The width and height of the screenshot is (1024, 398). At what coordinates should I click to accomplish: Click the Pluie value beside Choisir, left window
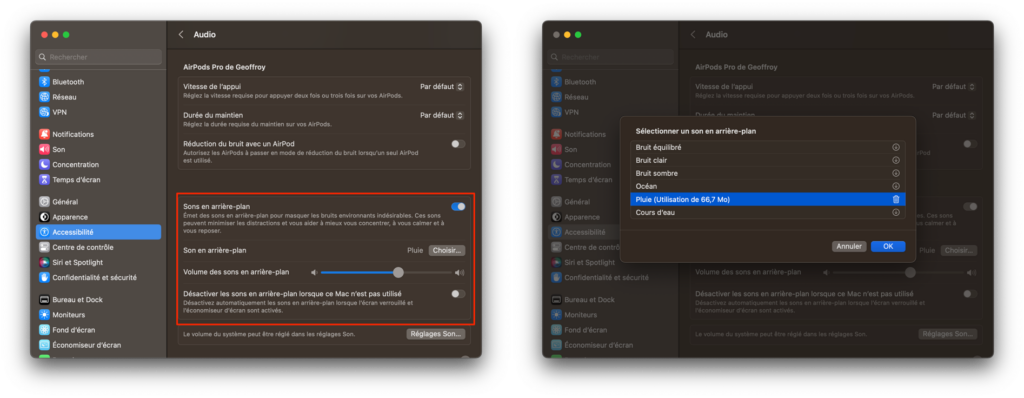415,250
